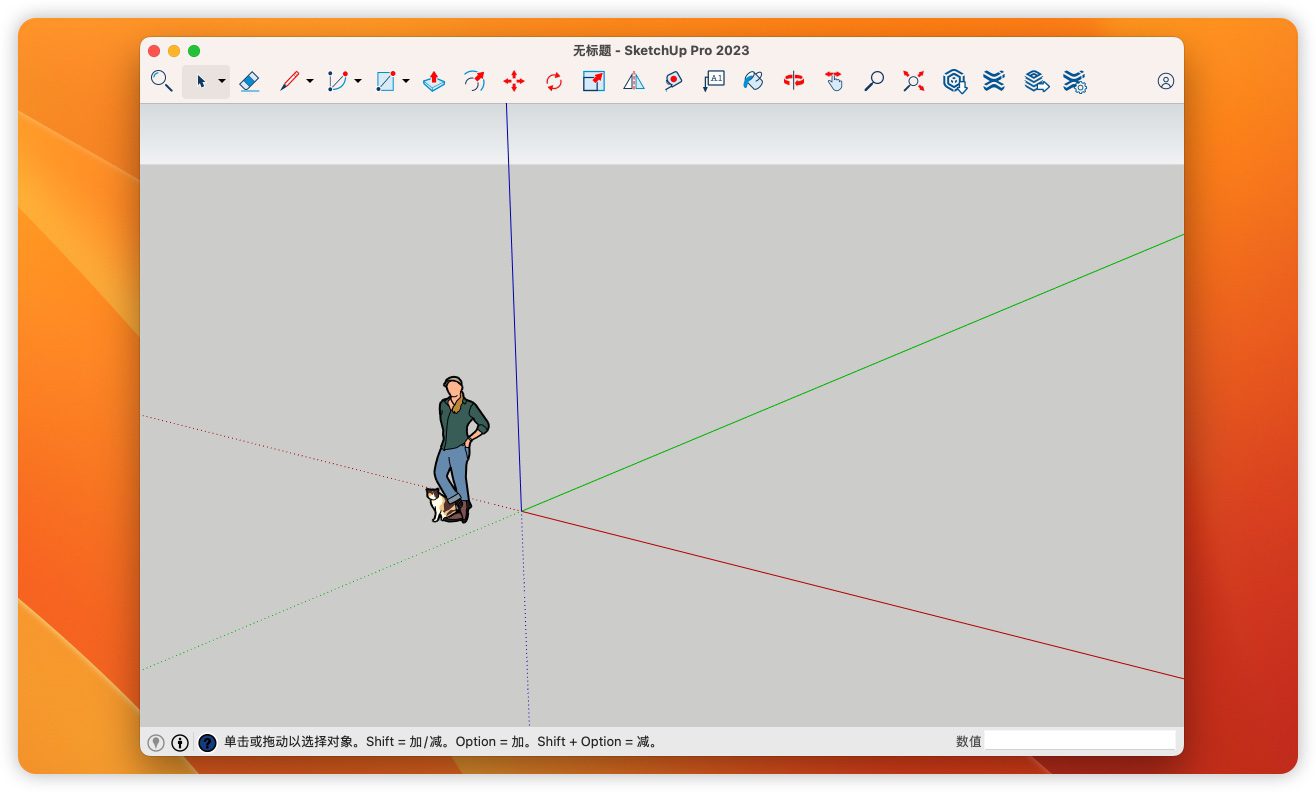Select the Orbit tool
This screenshot has height=792, width=1316.
794,81
